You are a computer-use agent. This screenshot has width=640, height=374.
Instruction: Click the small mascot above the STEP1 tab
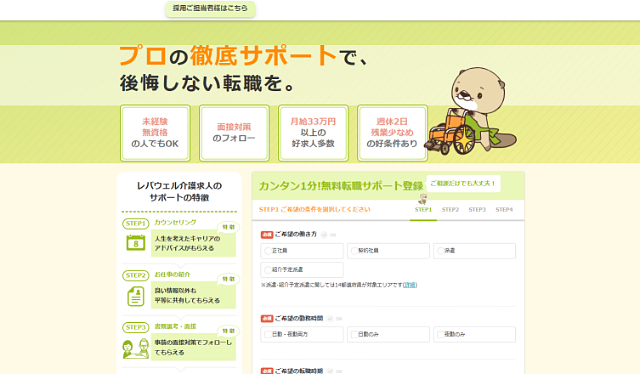tap(422, 199)
